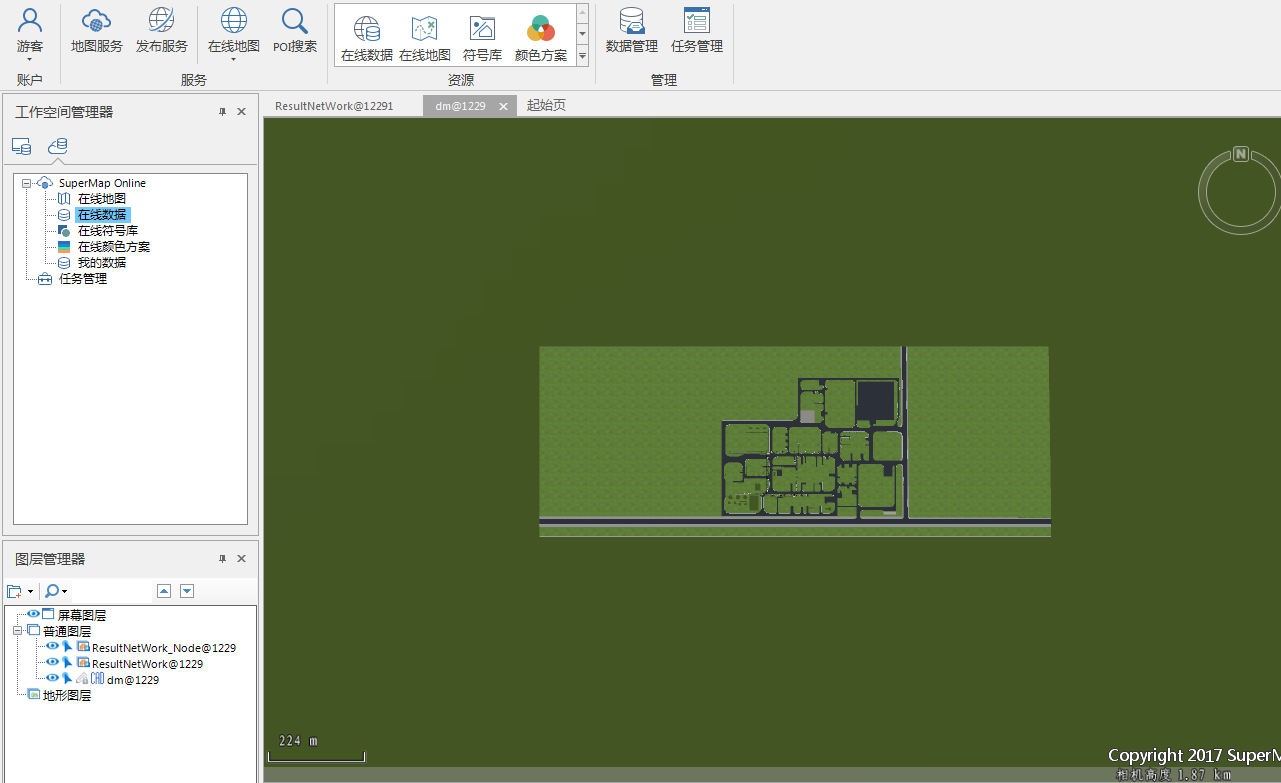Select layer name ResultNetWork@1229 in layer manager
The height and width of the screenshot is (783, 1281).
[x=148, y=664]
